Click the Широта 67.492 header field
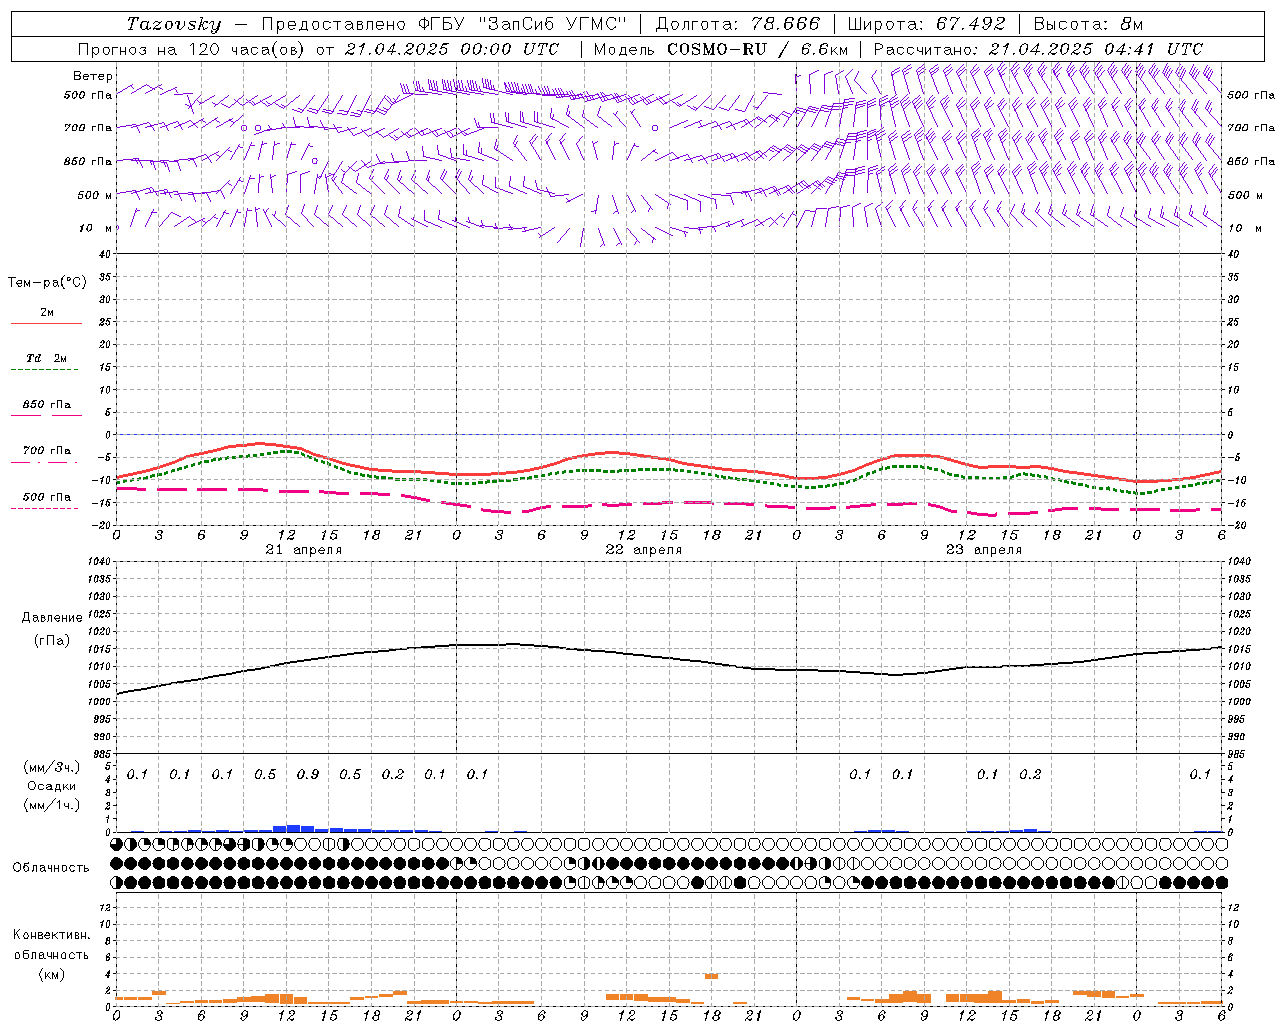This screenshot has width=1280, height=1024. coord(925,24)
